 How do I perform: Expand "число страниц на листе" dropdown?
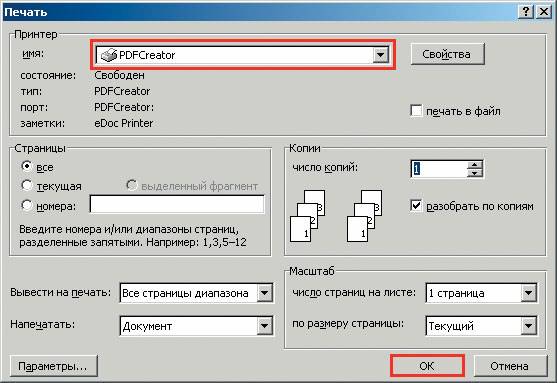[x=529, y=293]
